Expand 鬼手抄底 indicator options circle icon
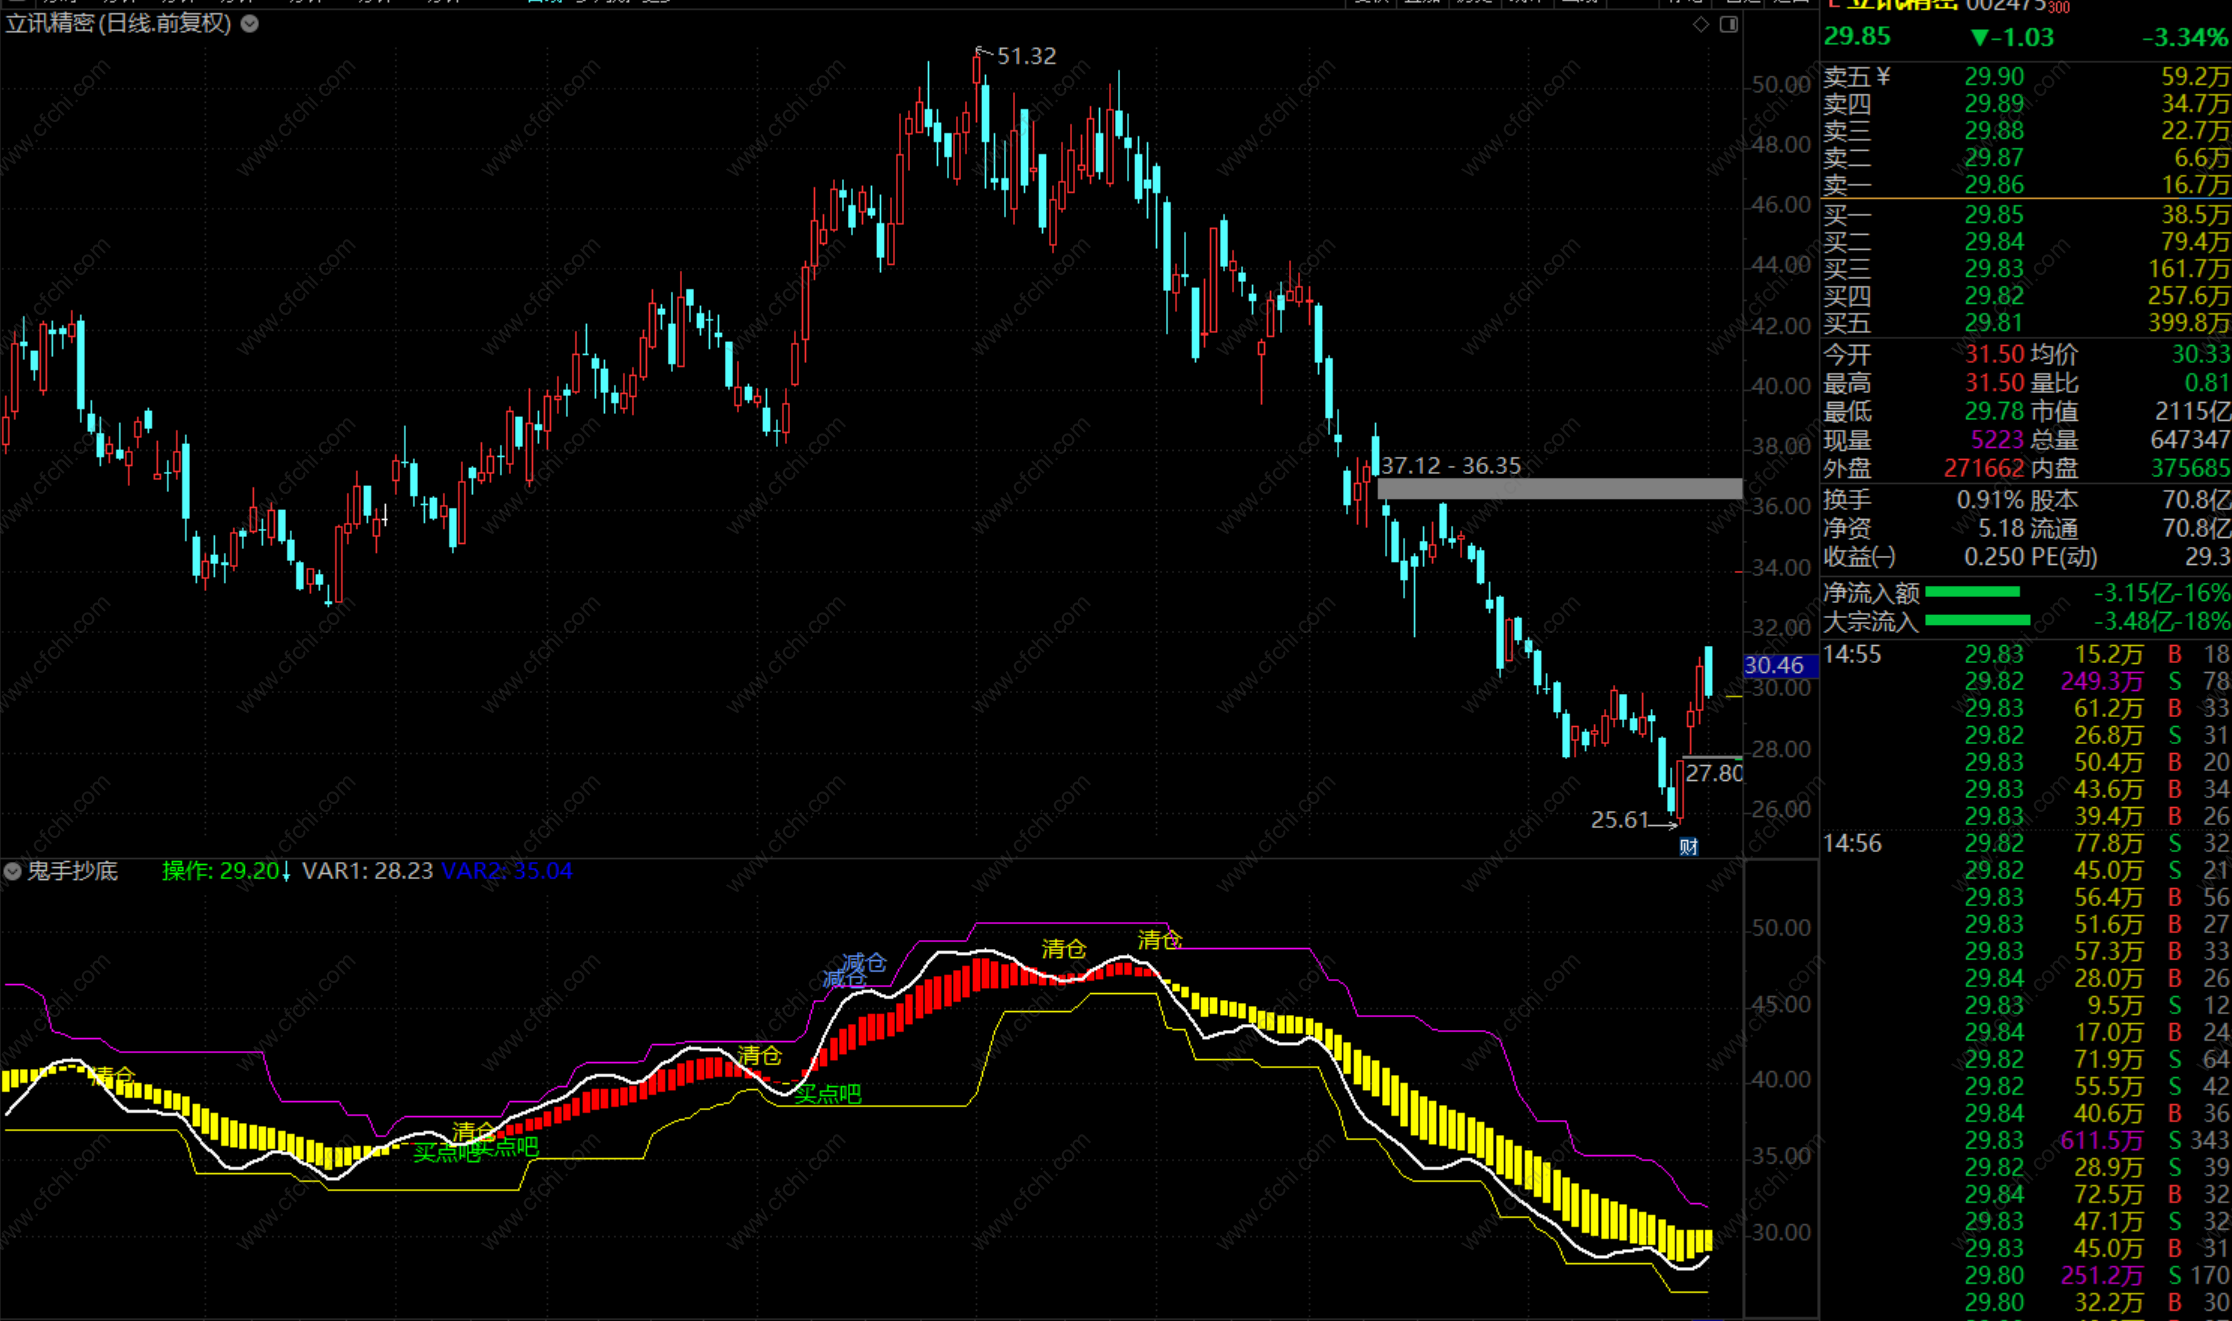 pyautogui.click(x=12, y=871)
